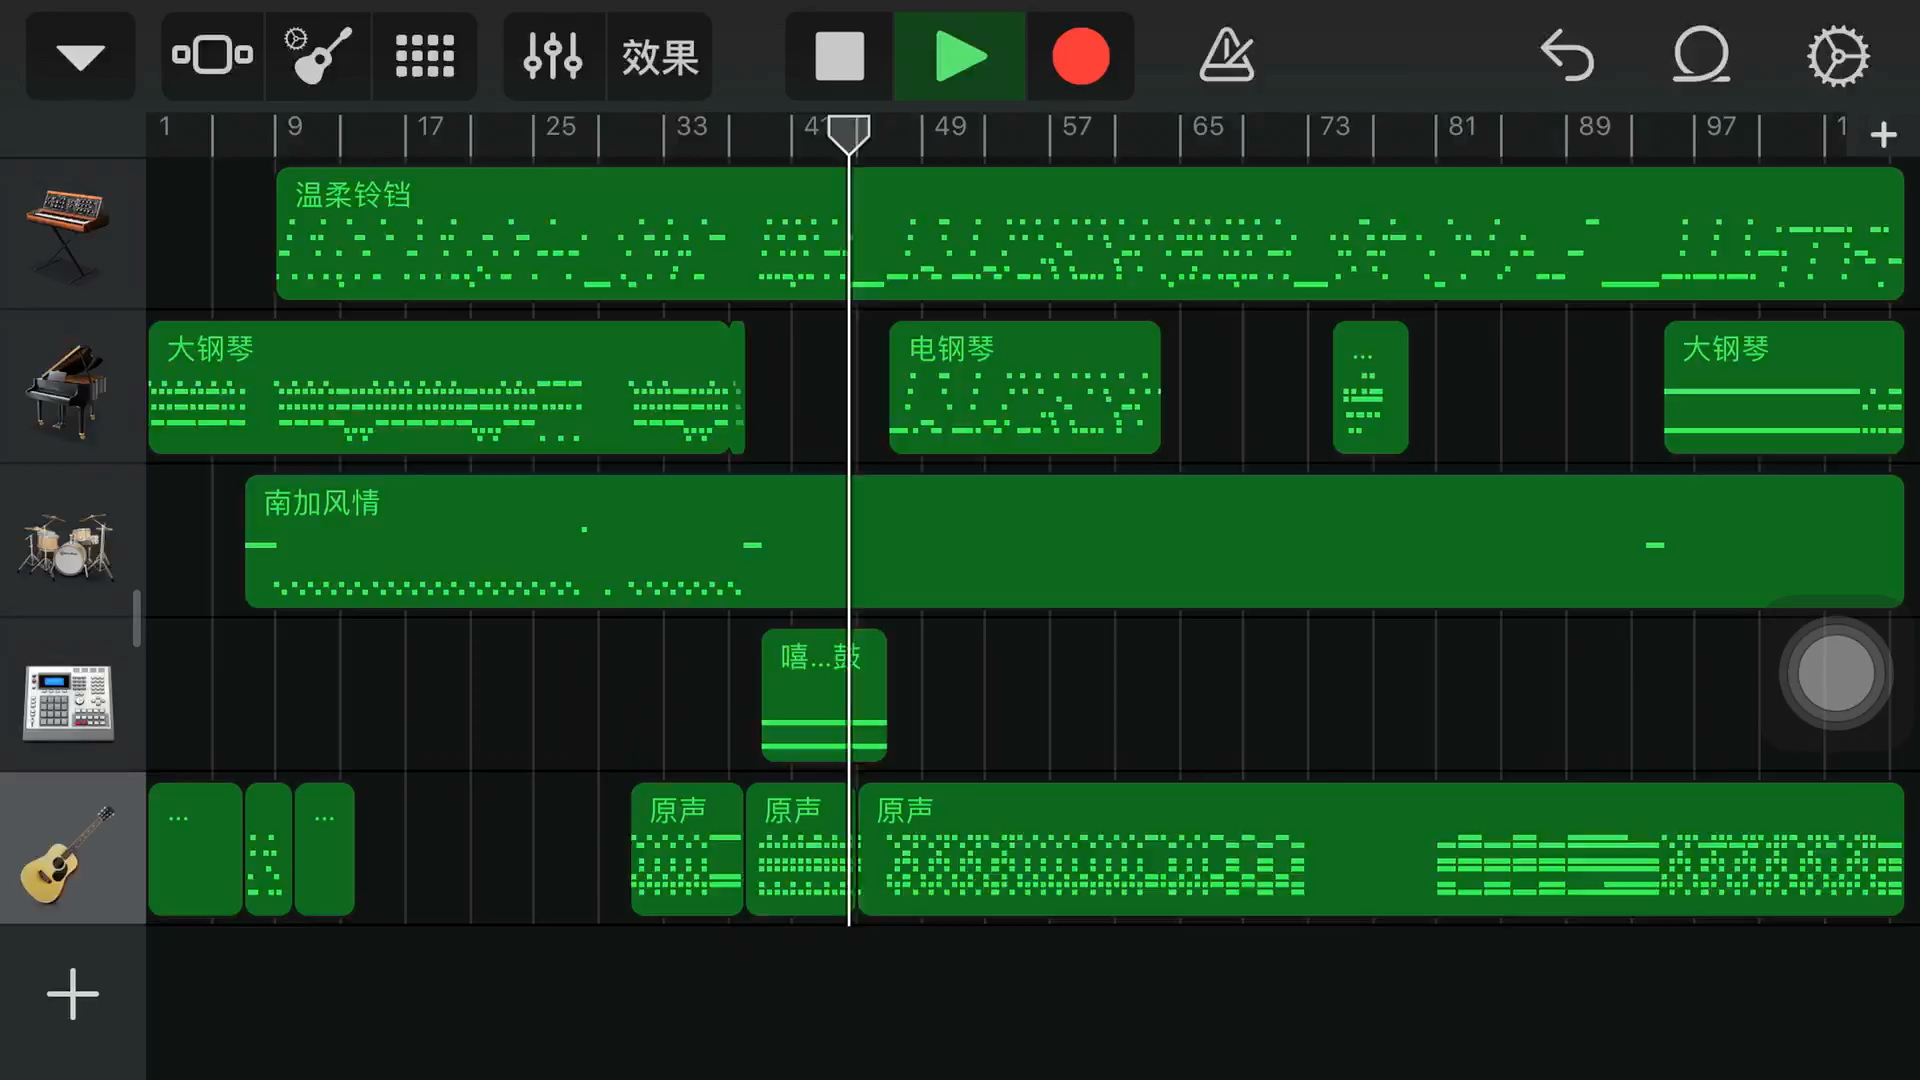Jump to bar 97 in ruler

pyautogui.click(x=1721, y=127)
